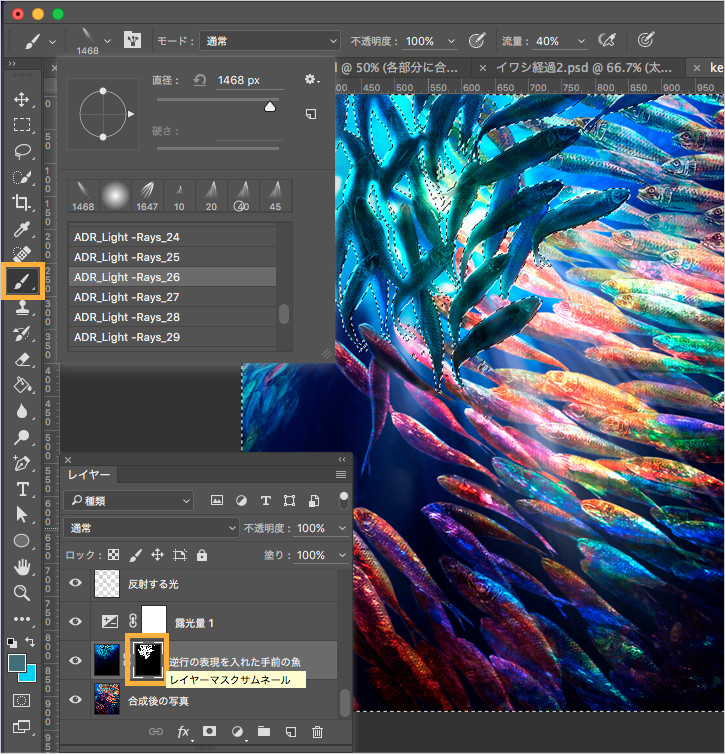Image resolution: width=725 pixels, height=754 pixels.
Task: Hide the 反射する光 layer
Action: pyautogui.click(x=75, y=583)
